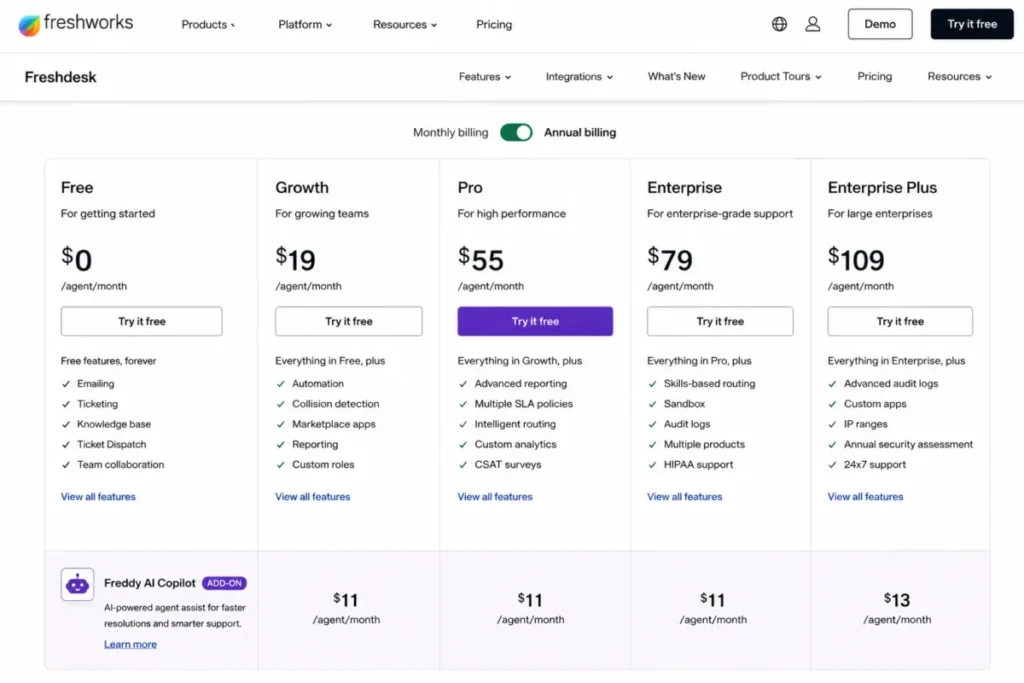Click the Emailing feature item
This screenshot has height=683, width=1024.
click(95, 384)
